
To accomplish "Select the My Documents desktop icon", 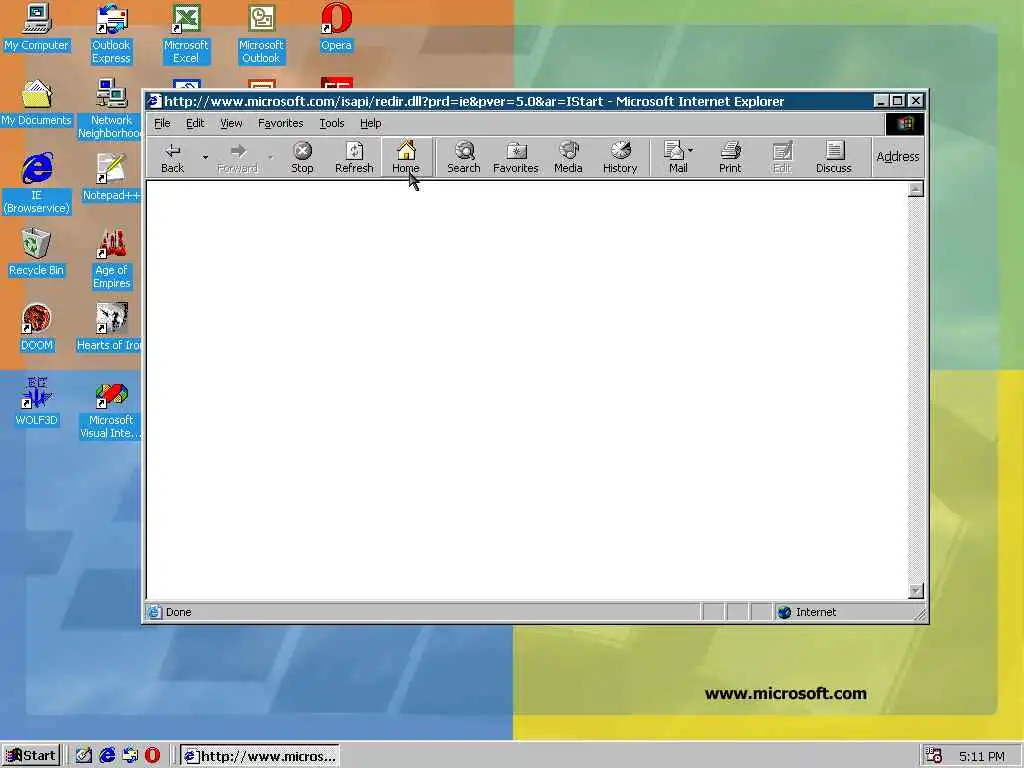I will 36,103.
